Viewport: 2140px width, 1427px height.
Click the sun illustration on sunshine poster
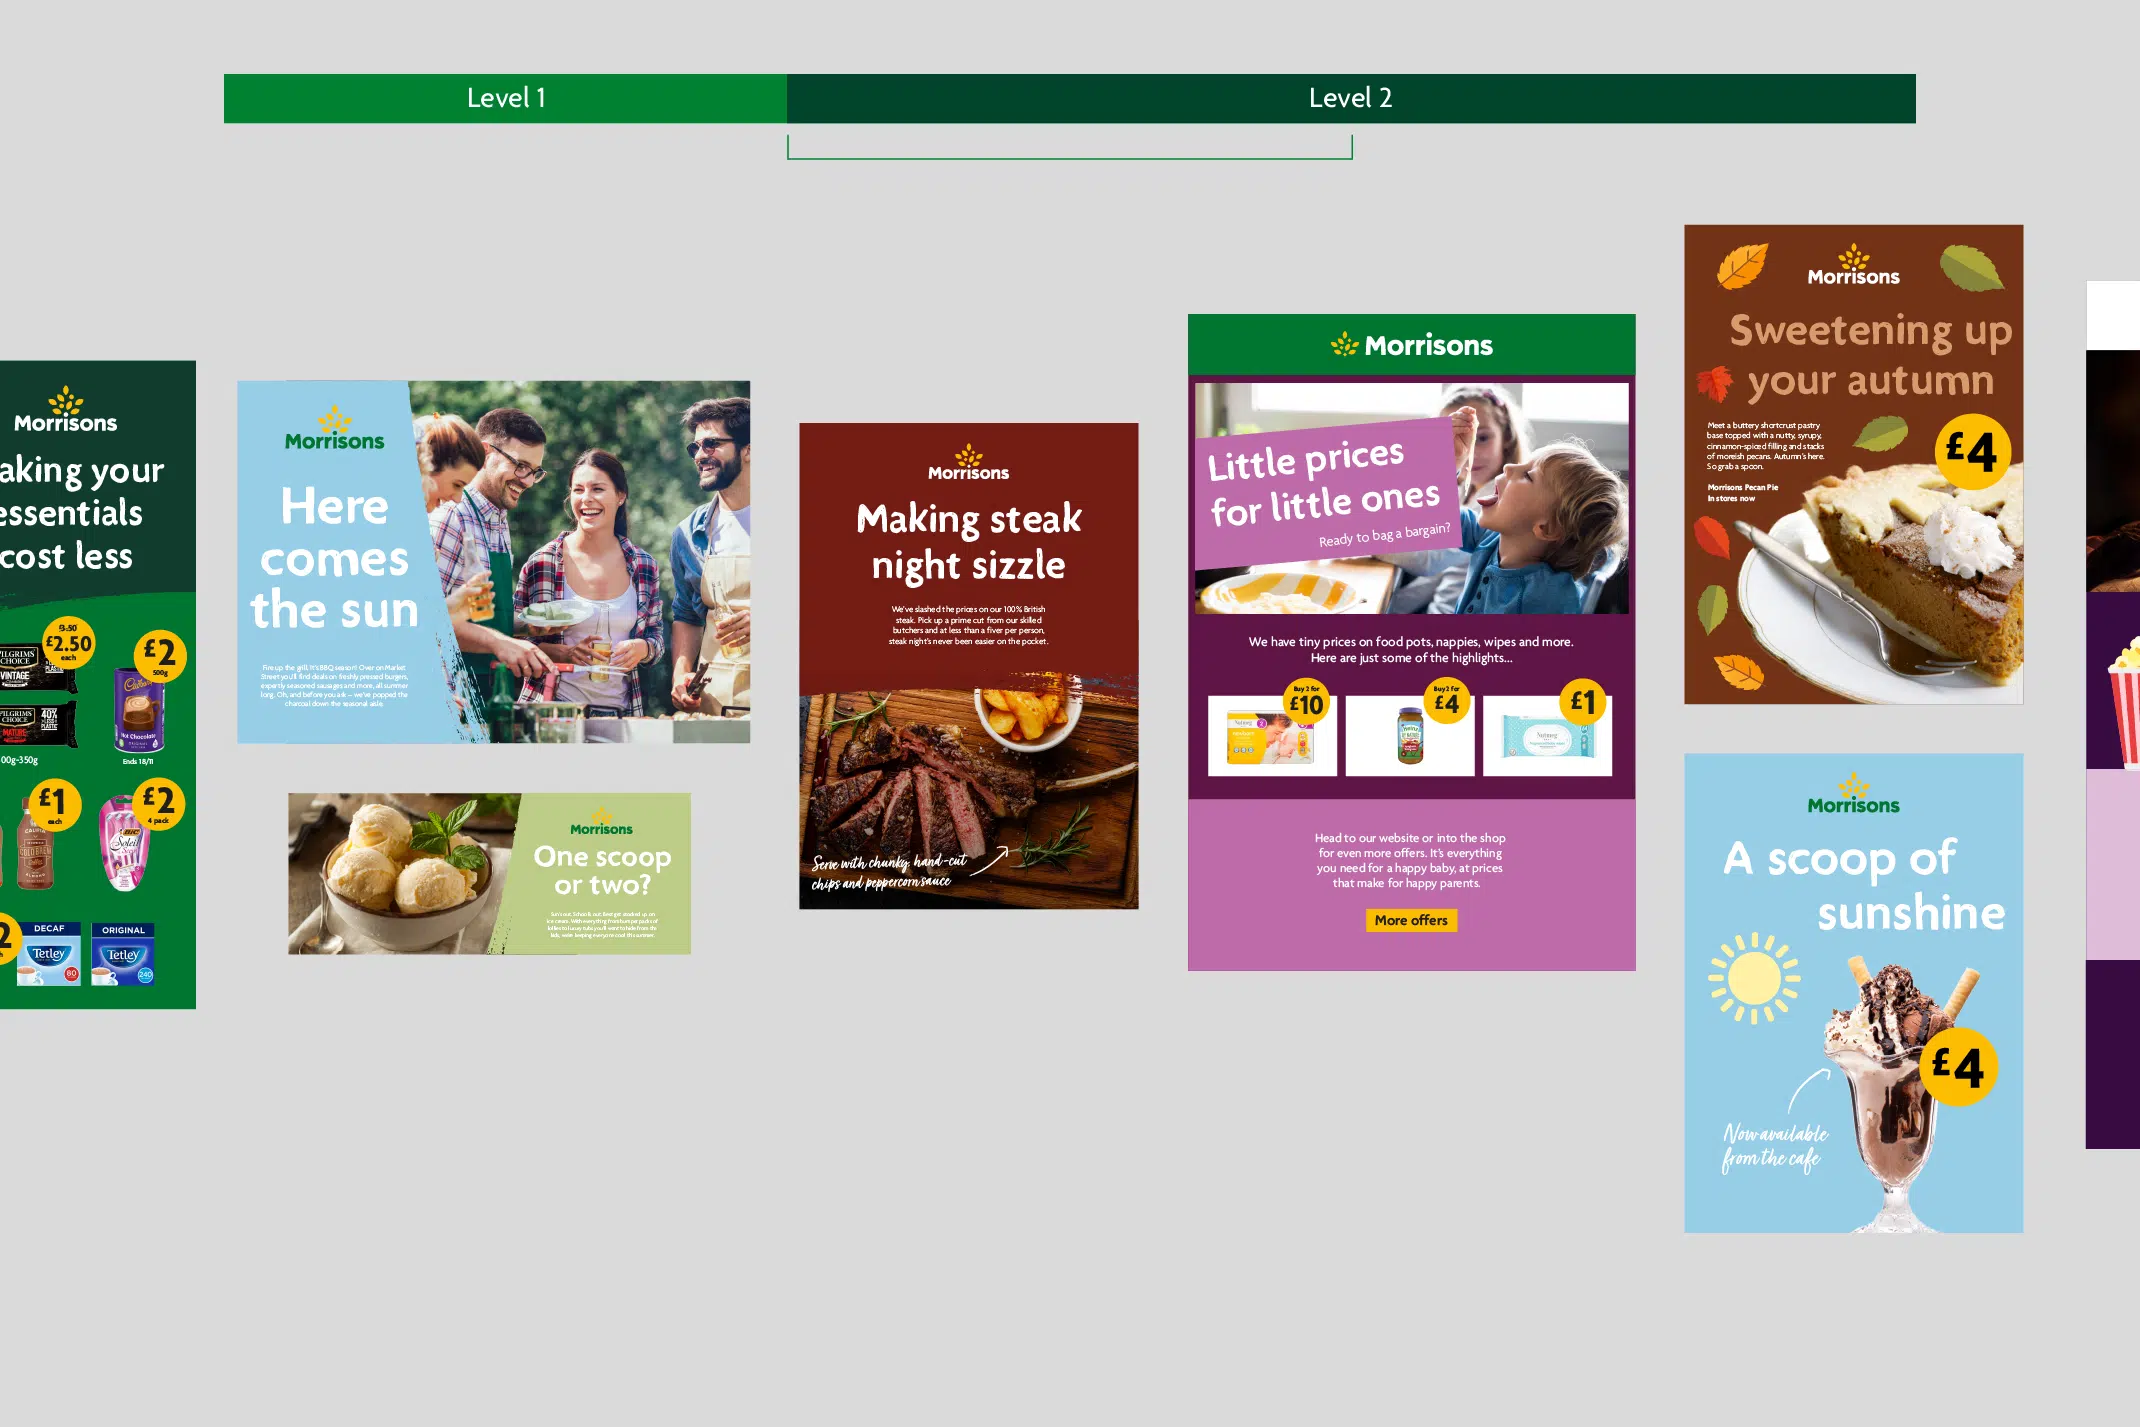point(1755,978)
